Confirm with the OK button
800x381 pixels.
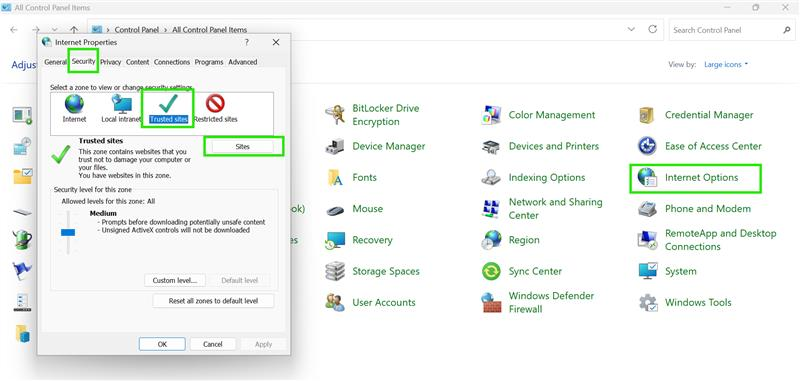162,344
